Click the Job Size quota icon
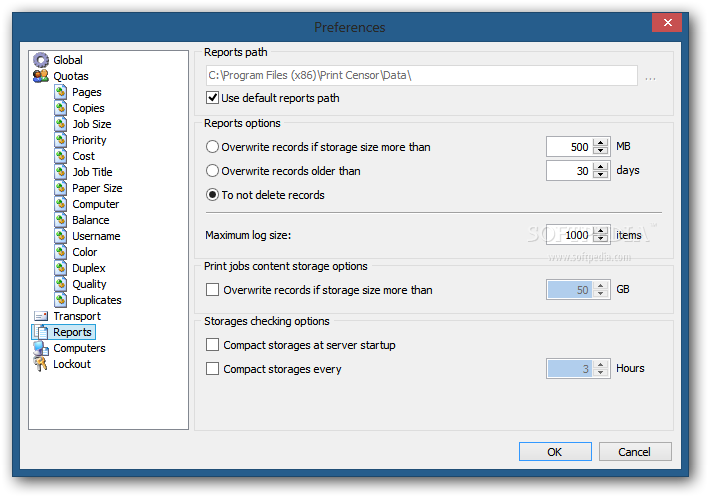Viewport: 709px width, 497px height. tap(61, 124)
